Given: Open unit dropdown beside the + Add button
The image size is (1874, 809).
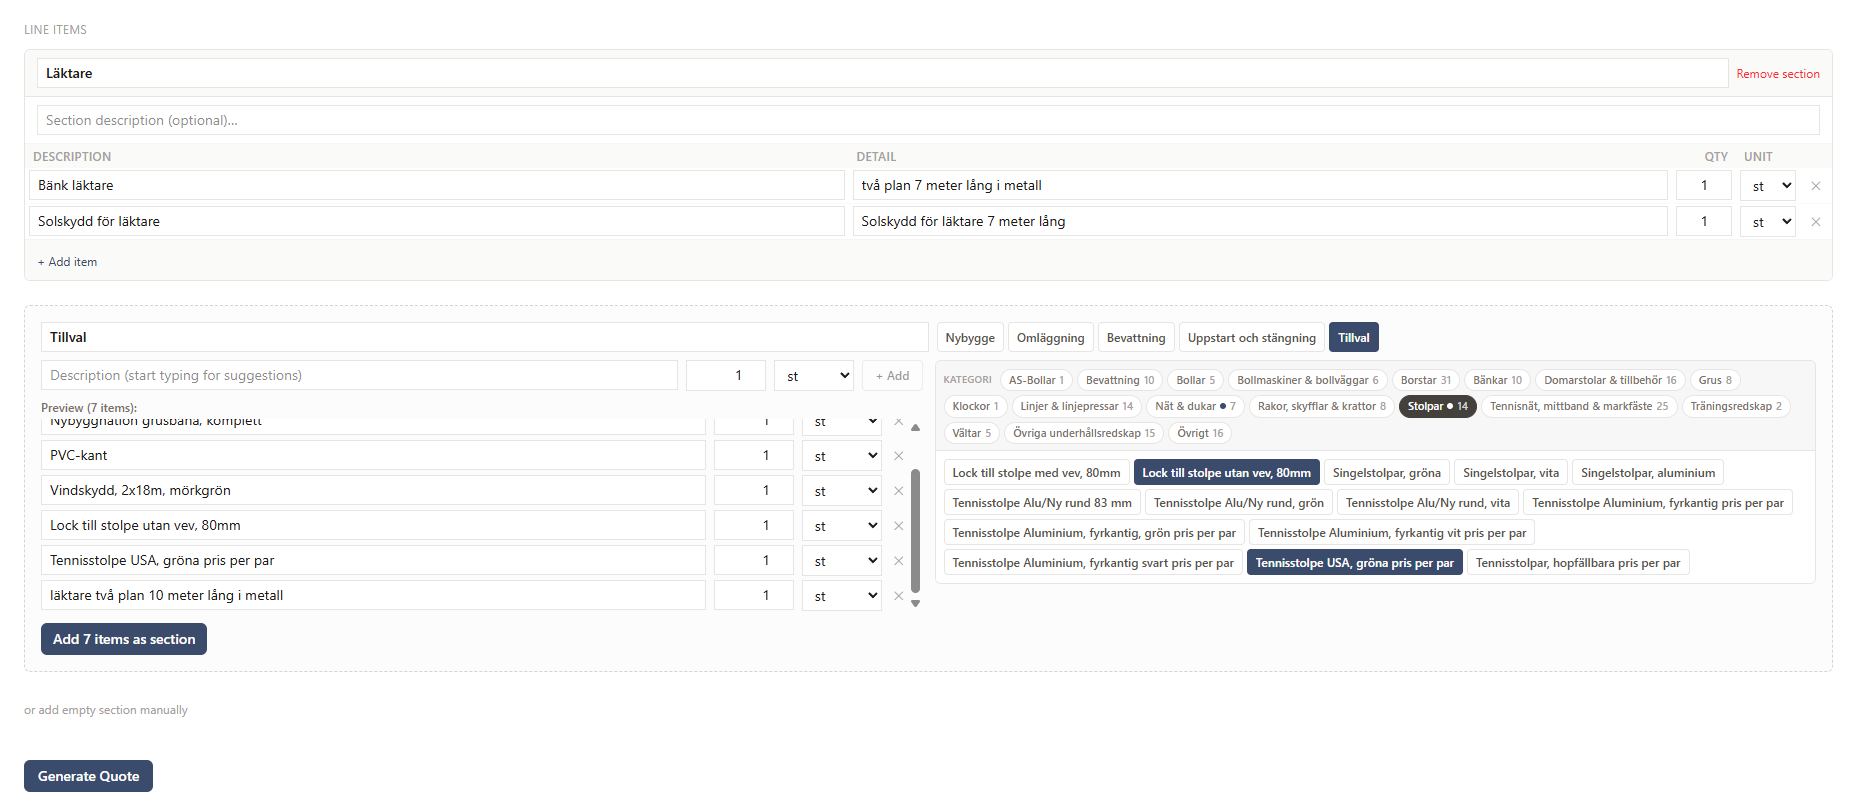Looking at the screenshot, I should coord(814,376).
